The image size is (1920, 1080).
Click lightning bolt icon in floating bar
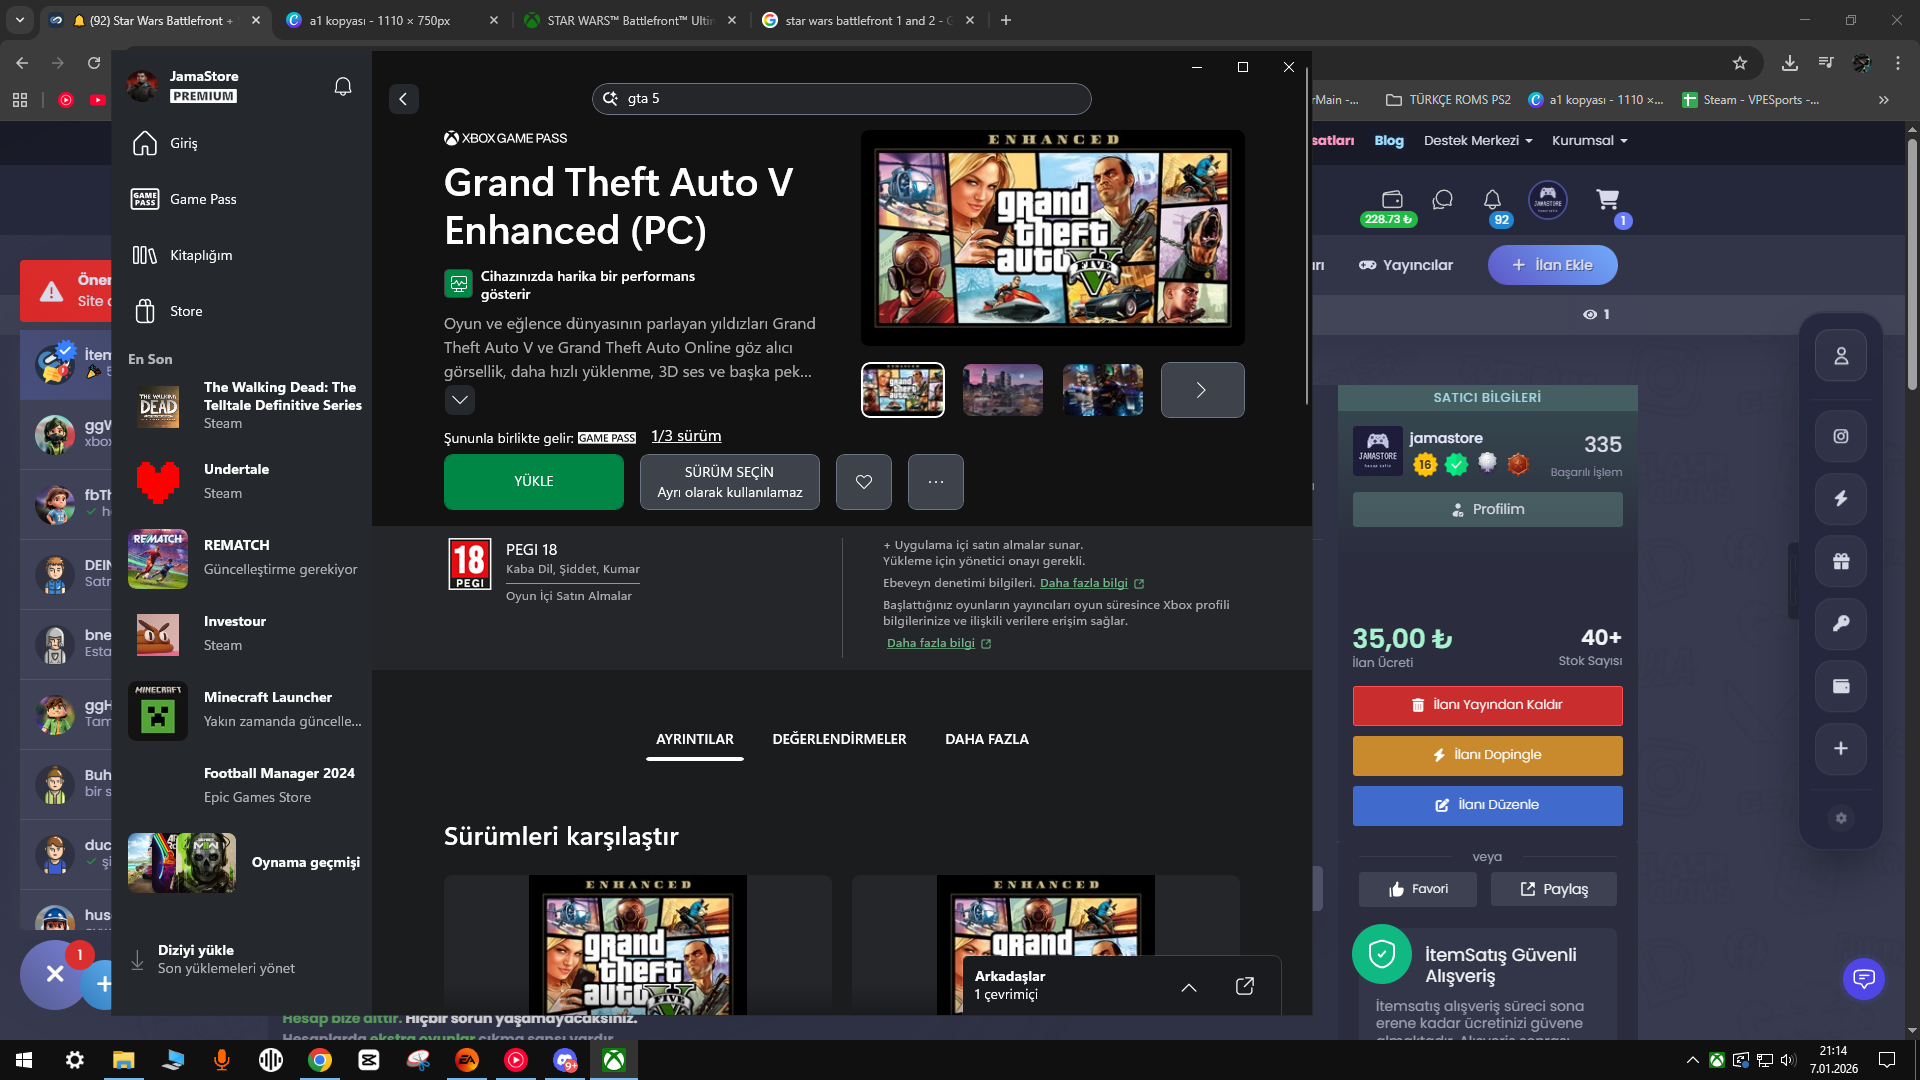[x=1841, y=499]
